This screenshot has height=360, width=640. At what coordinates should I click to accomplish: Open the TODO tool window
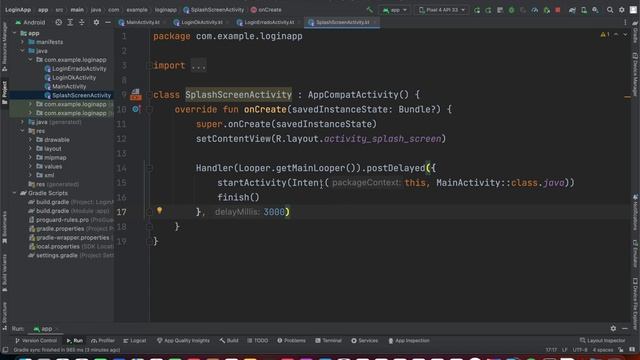point(258,341)
